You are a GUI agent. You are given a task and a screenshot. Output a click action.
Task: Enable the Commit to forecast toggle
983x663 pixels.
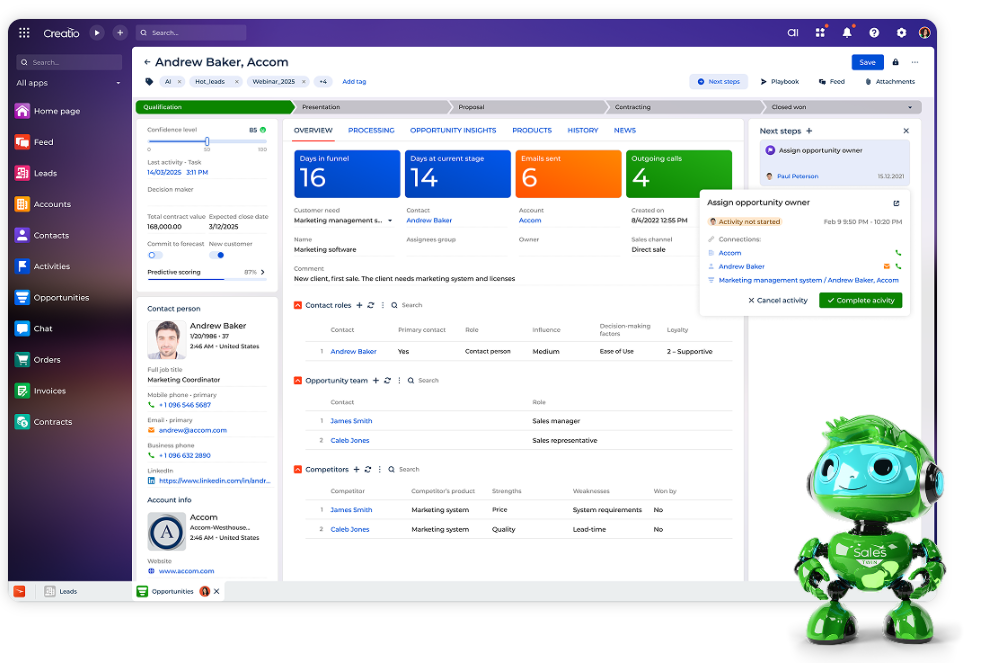point(154,255)
